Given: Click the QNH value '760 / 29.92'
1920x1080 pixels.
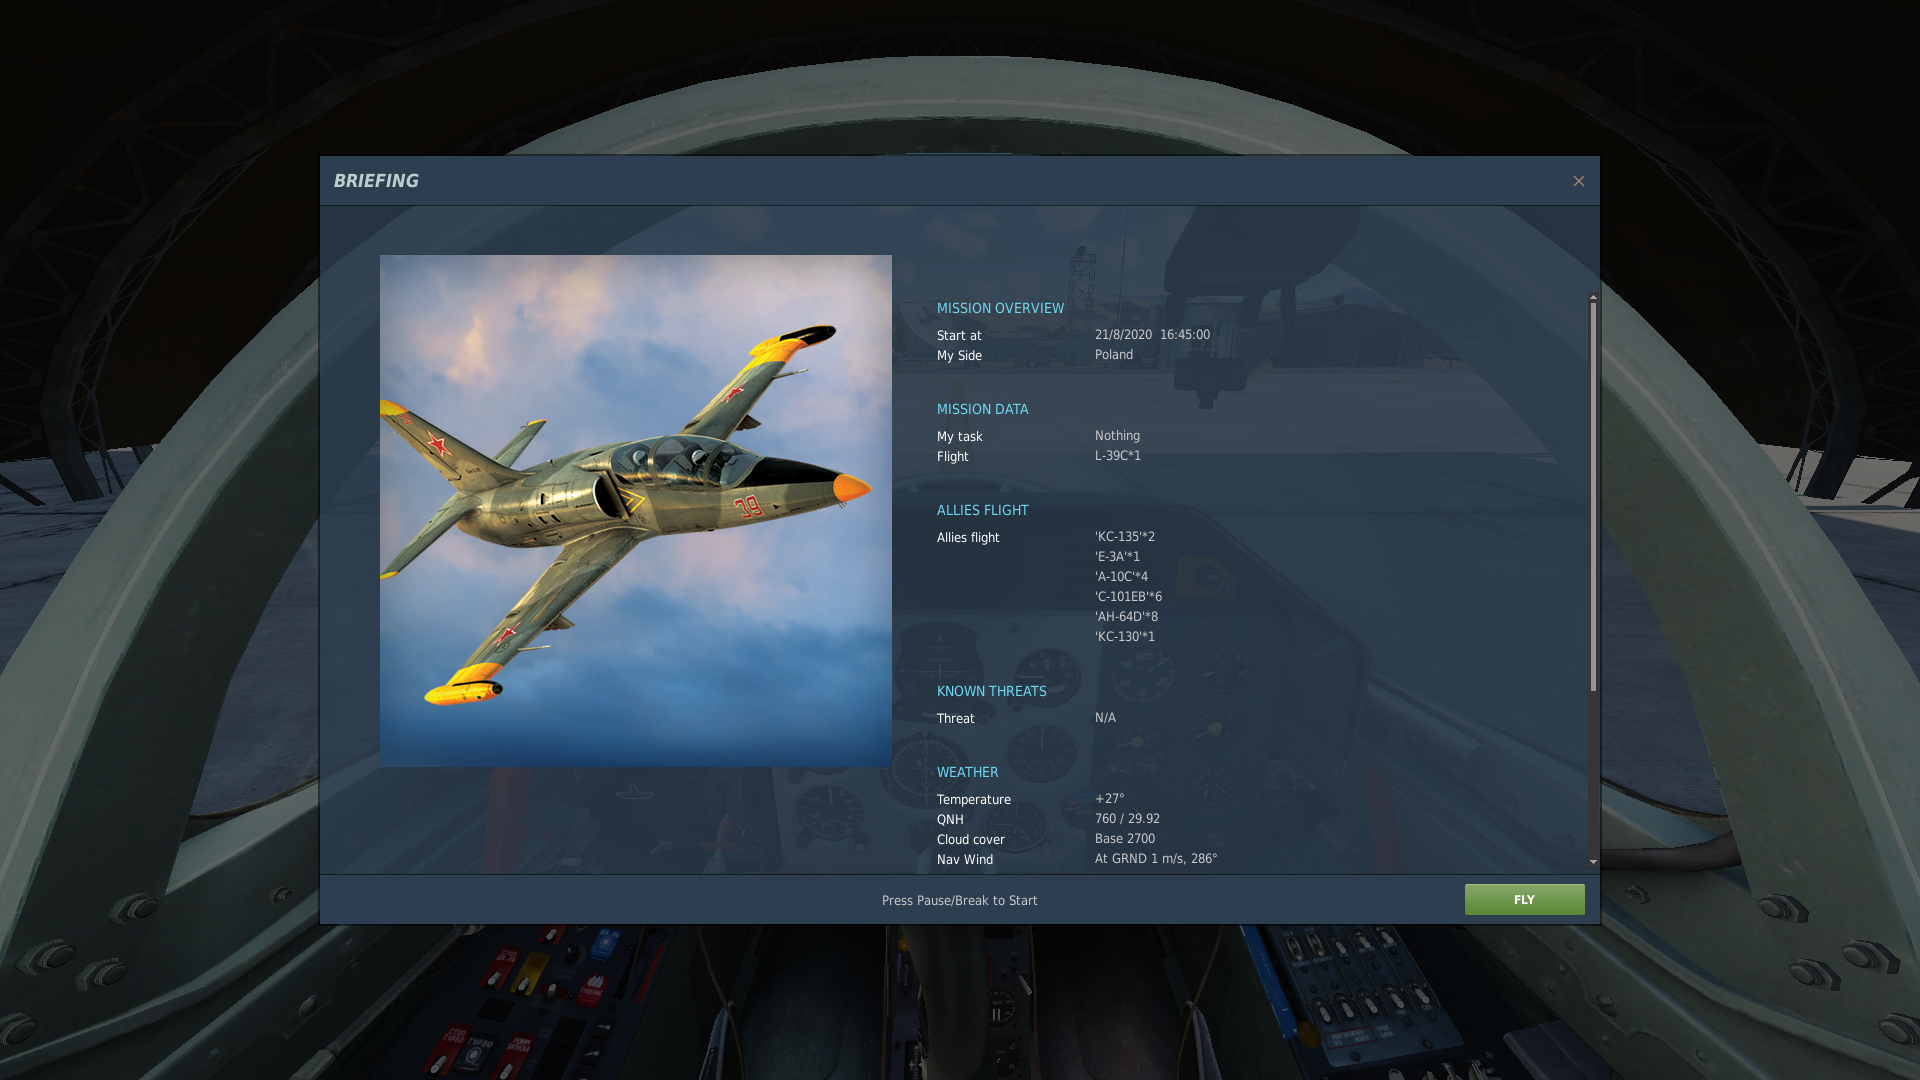Looking at the screenshot, I should pos(1127,819).
